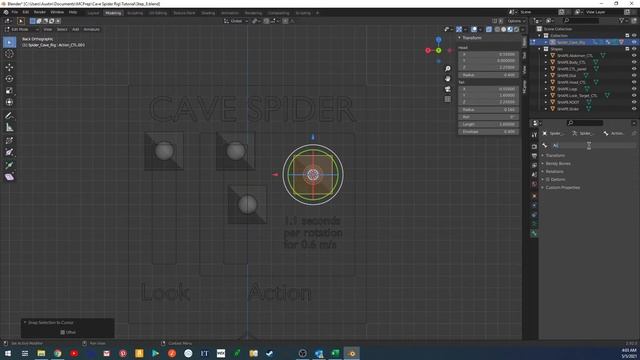Toggle visibility of SHAPE.ROOT object
The width and height of the screenshot is (640, 360).
(634, 102)
